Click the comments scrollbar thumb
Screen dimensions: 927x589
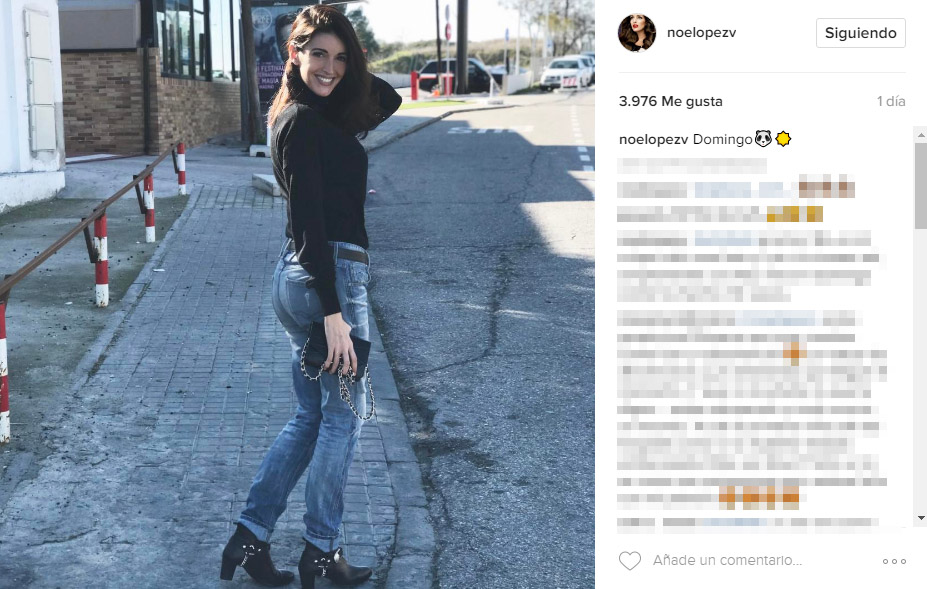(920, 185)
